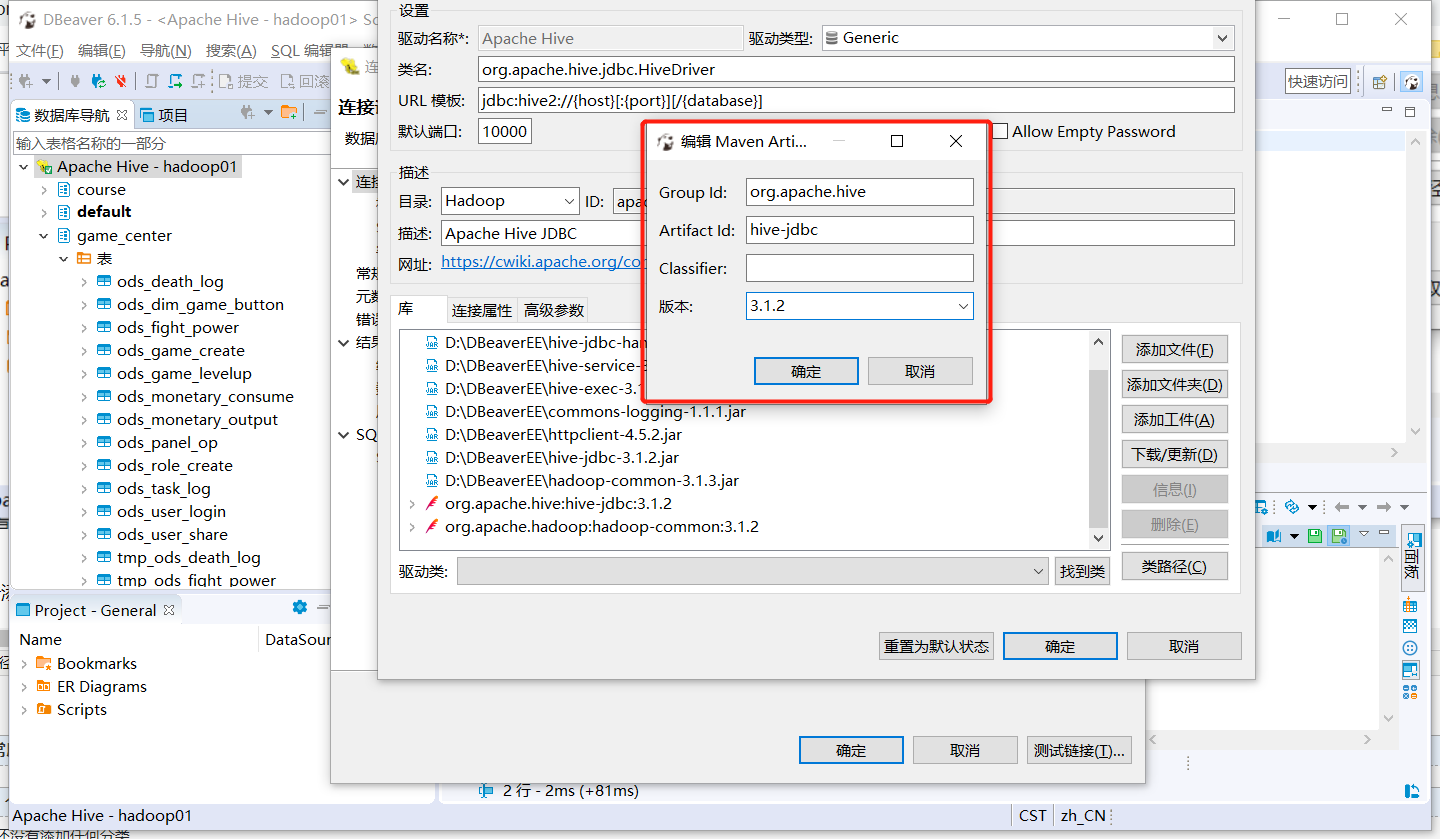Click the orange new folder icon in navigator
Screen dimensions: 1440x839
(289, 114)
